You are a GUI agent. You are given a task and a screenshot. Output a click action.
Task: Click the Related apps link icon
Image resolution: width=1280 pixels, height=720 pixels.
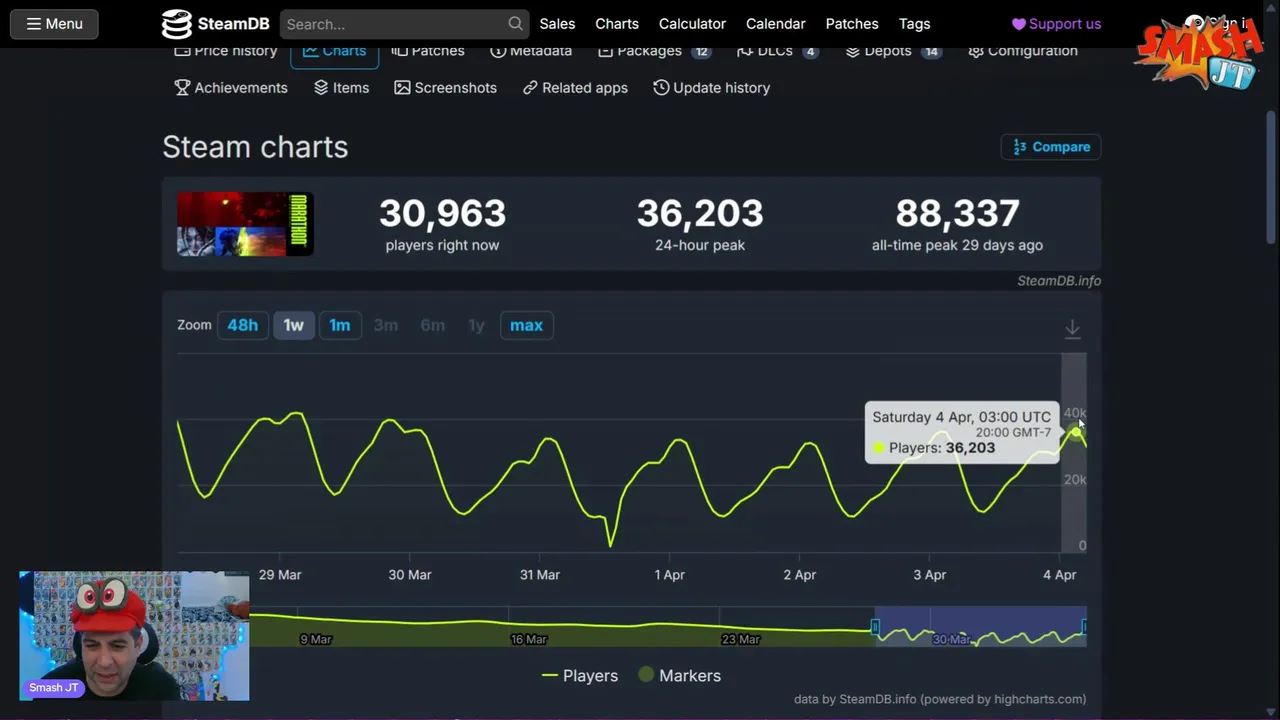click(x=530, y=88)
